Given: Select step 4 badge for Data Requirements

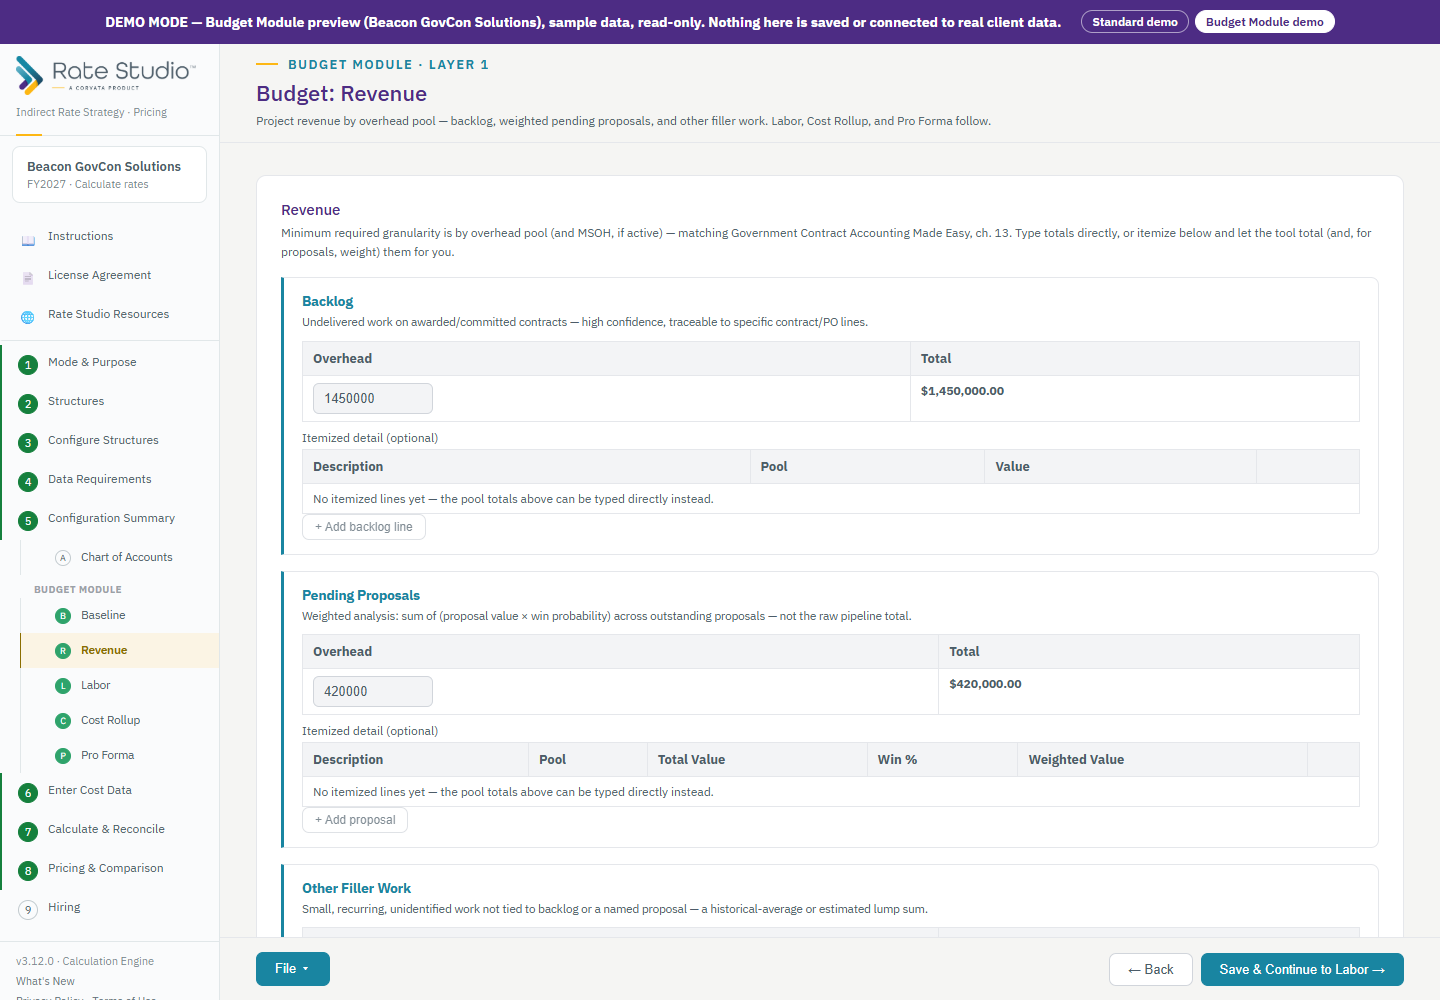Looking at the screenshot, I should coord(28,481).
